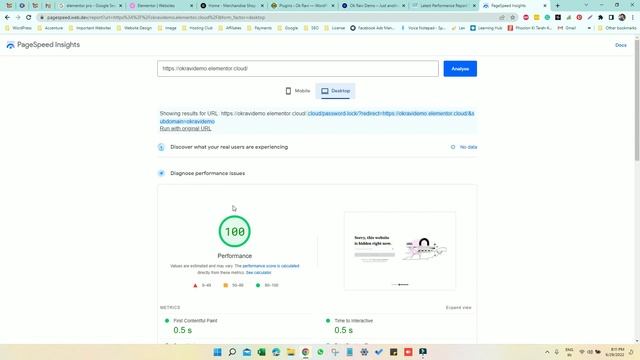Select the Desktop tab
Screen dimensions: 640x360
336,91
